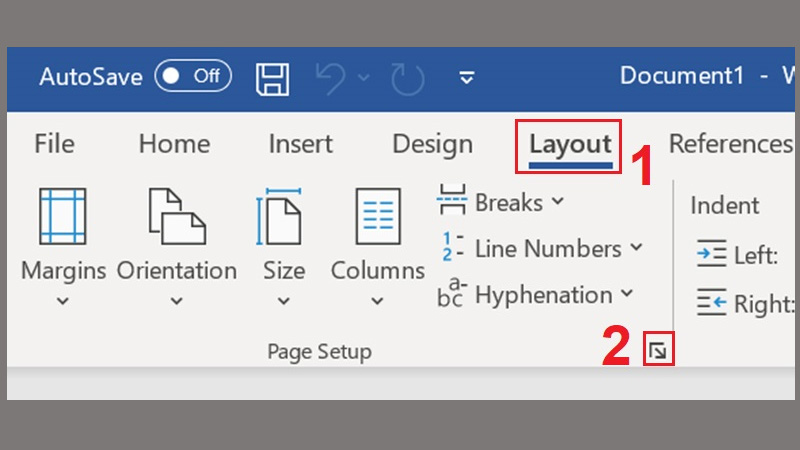Switch to the Insert tab
The height and width of the screenshot is (450, 800).
click(301, 144)
